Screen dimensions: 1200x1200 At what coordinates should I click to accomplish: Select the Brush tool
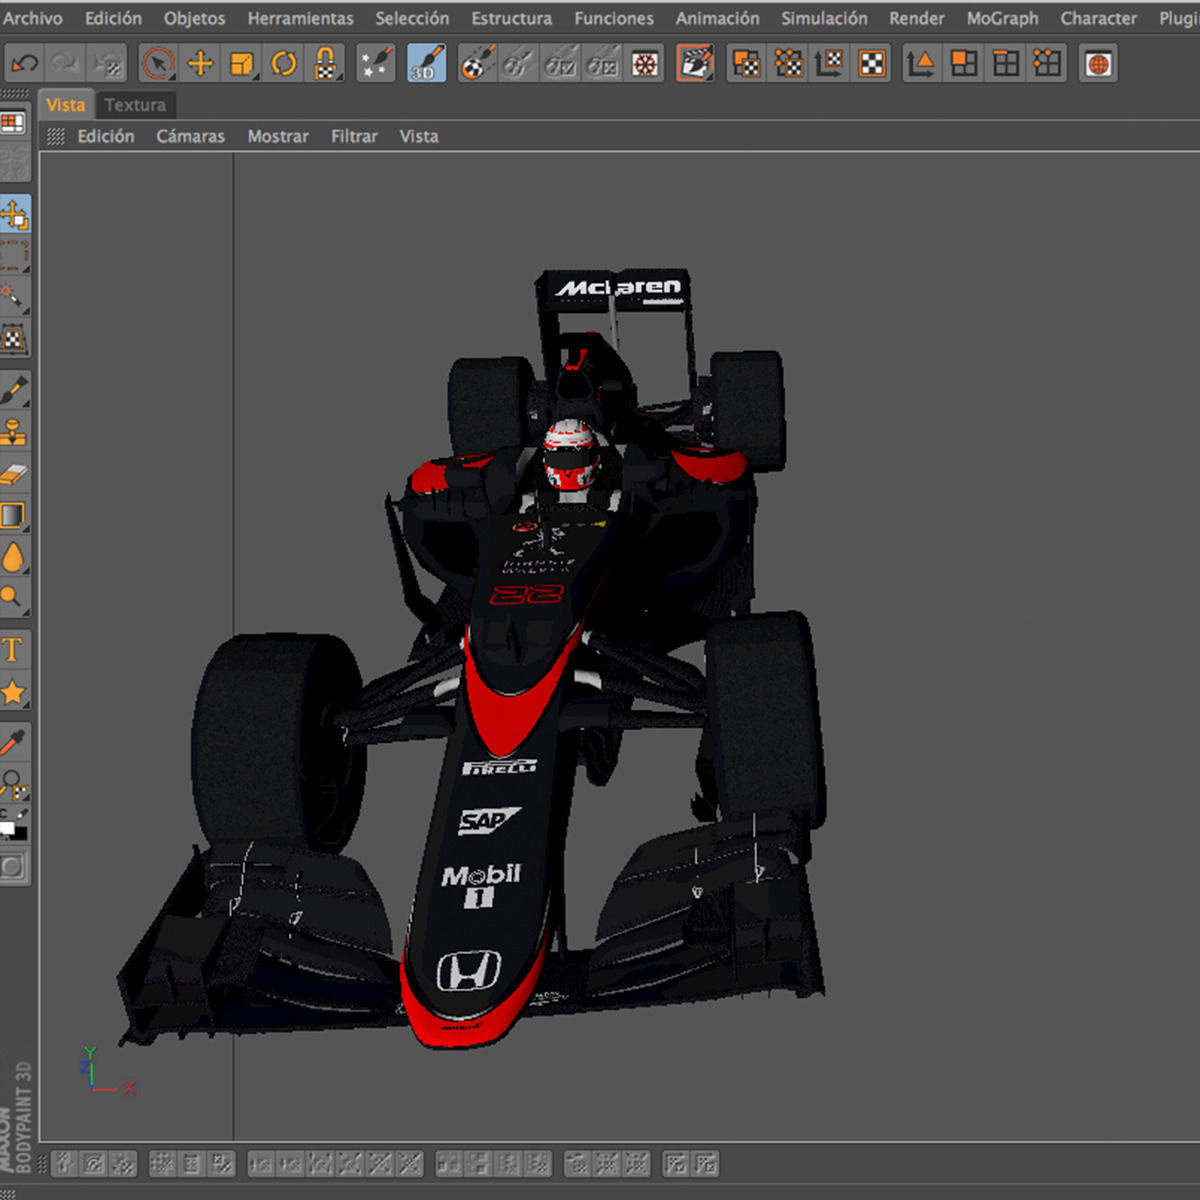coord(14,391)
